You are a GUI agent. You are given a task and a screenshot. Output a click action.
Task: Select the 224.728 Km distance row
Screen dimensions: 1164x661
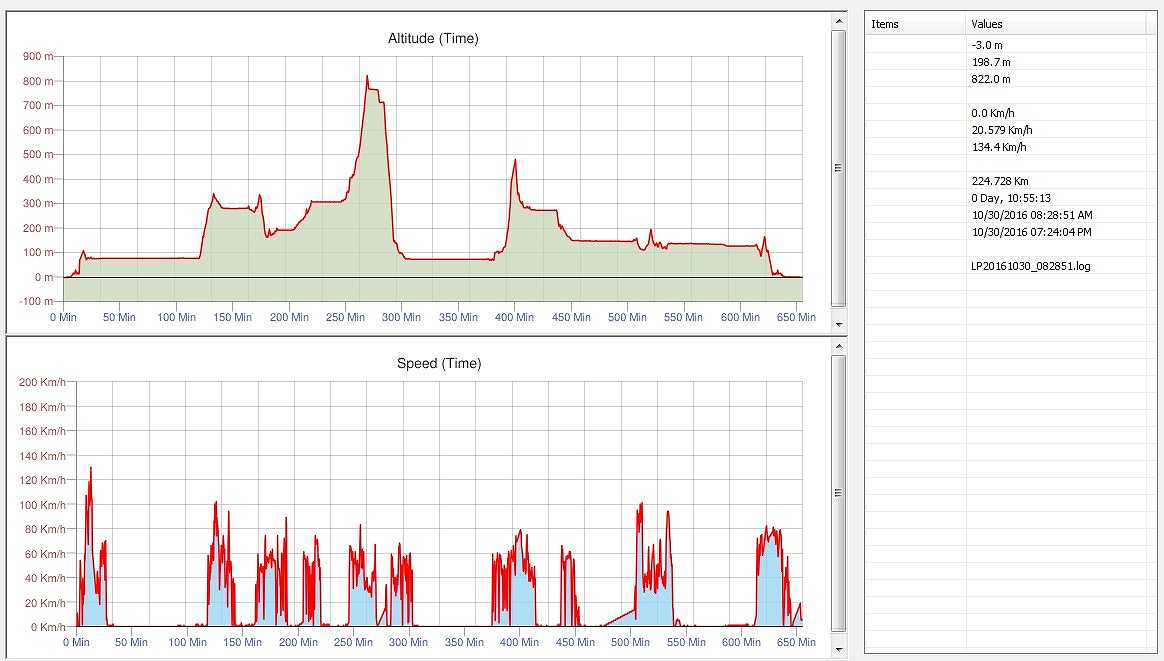[x=1000, y=181]
